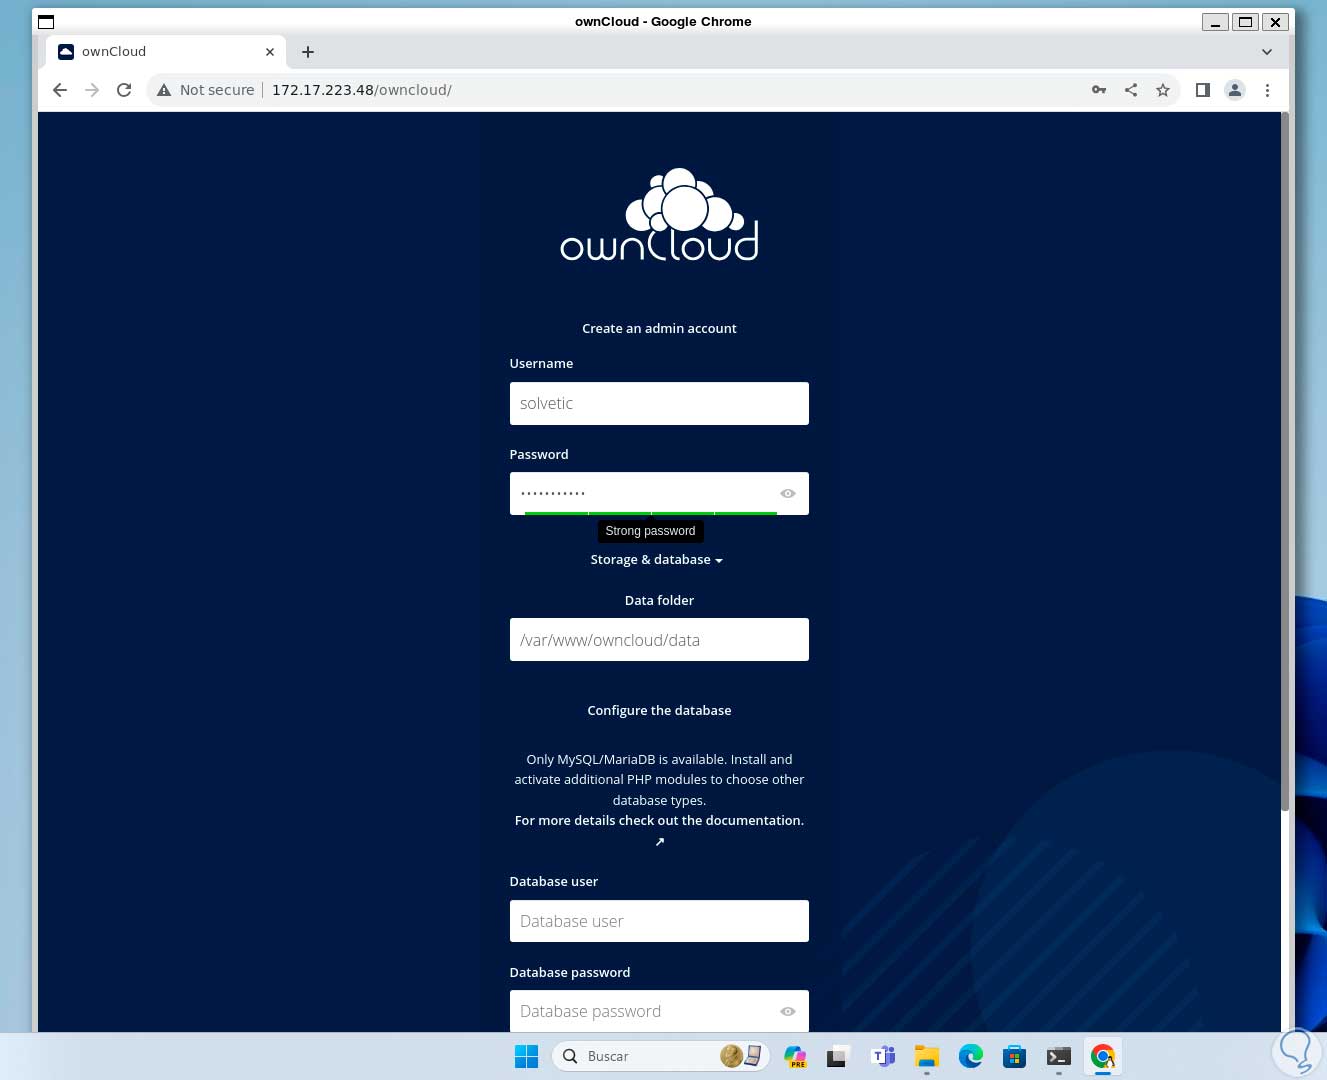This screenshot has width=1327, height=1080.
Task: Launch Microsoft Teams from the taskbar
Action: pyautogui.click(x=883, y=1056)
